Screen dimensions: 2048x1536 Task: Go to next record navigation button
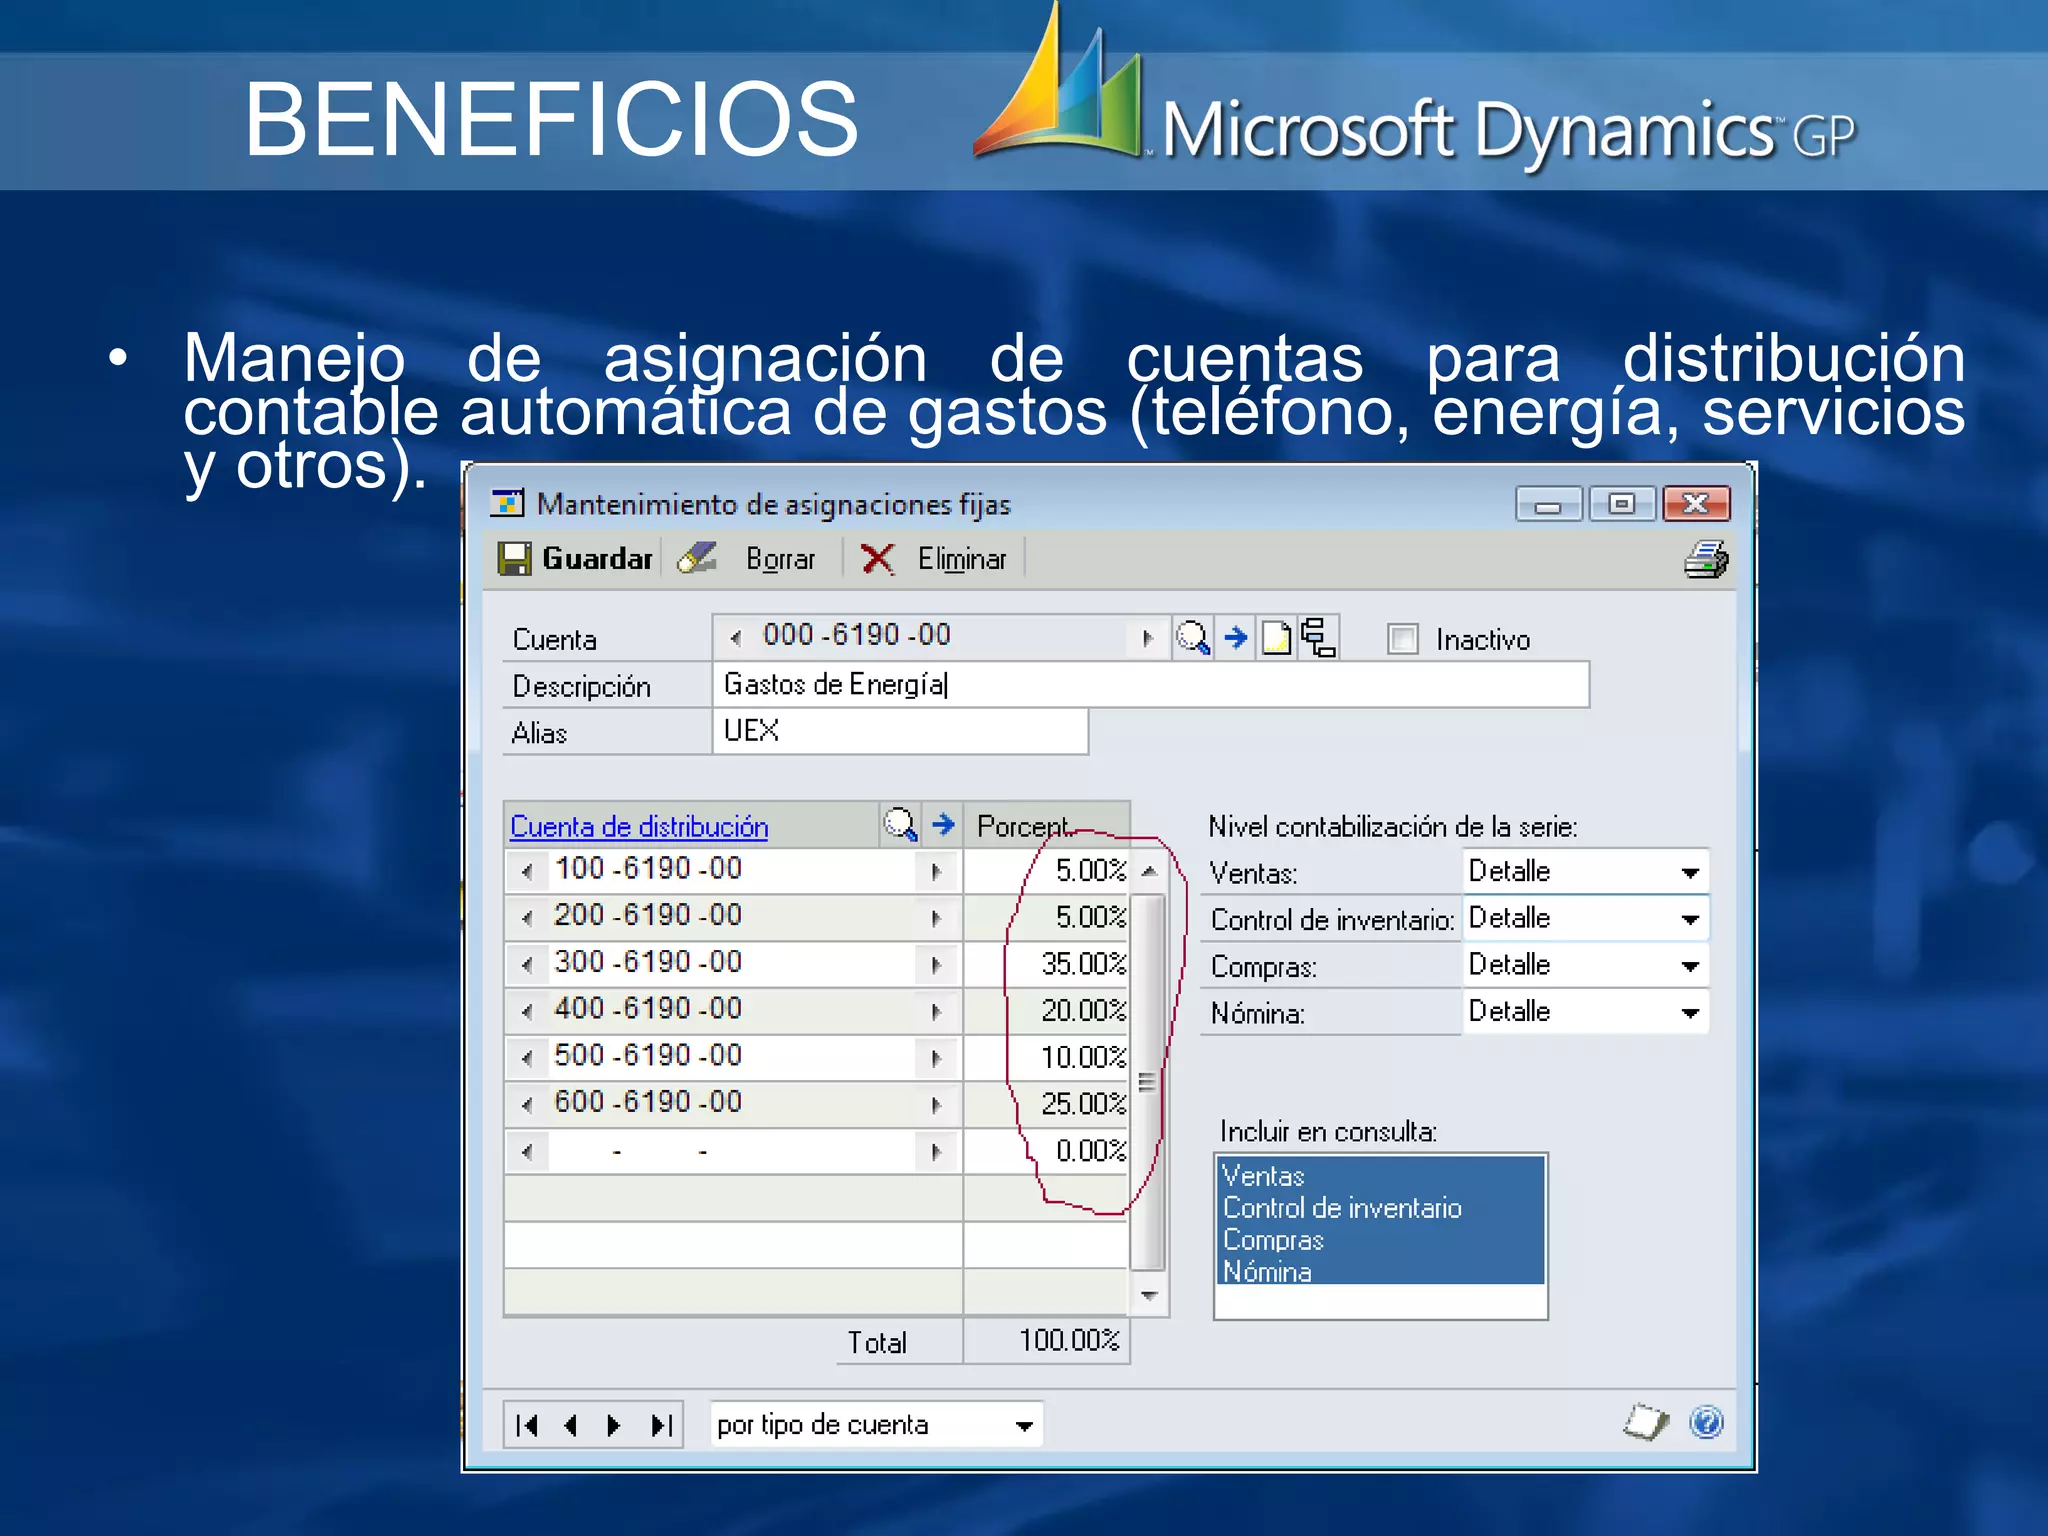(x=614, y=1425)
